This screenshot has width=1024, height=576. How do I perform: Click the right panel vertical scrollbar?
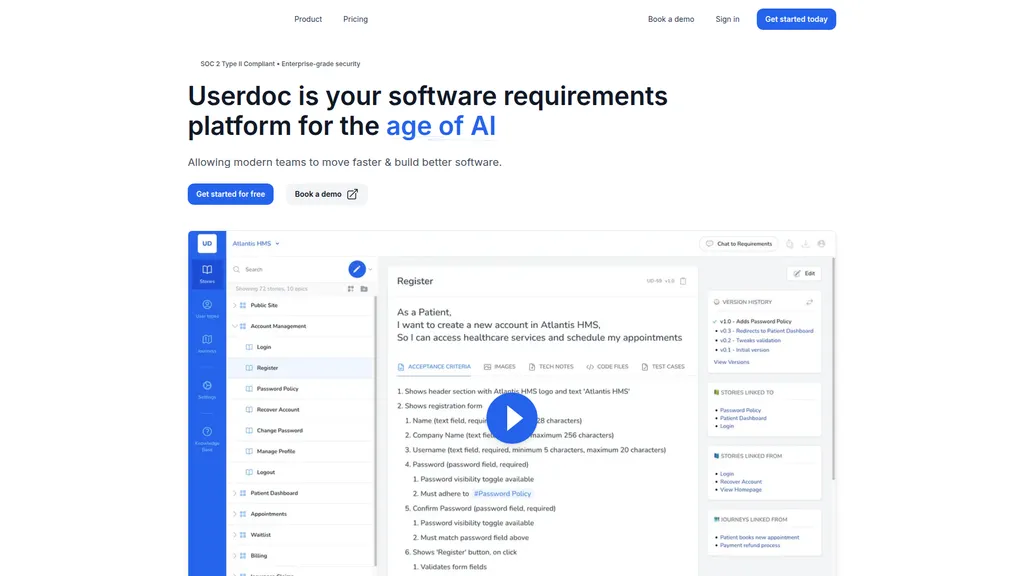[x=833, y=369]
